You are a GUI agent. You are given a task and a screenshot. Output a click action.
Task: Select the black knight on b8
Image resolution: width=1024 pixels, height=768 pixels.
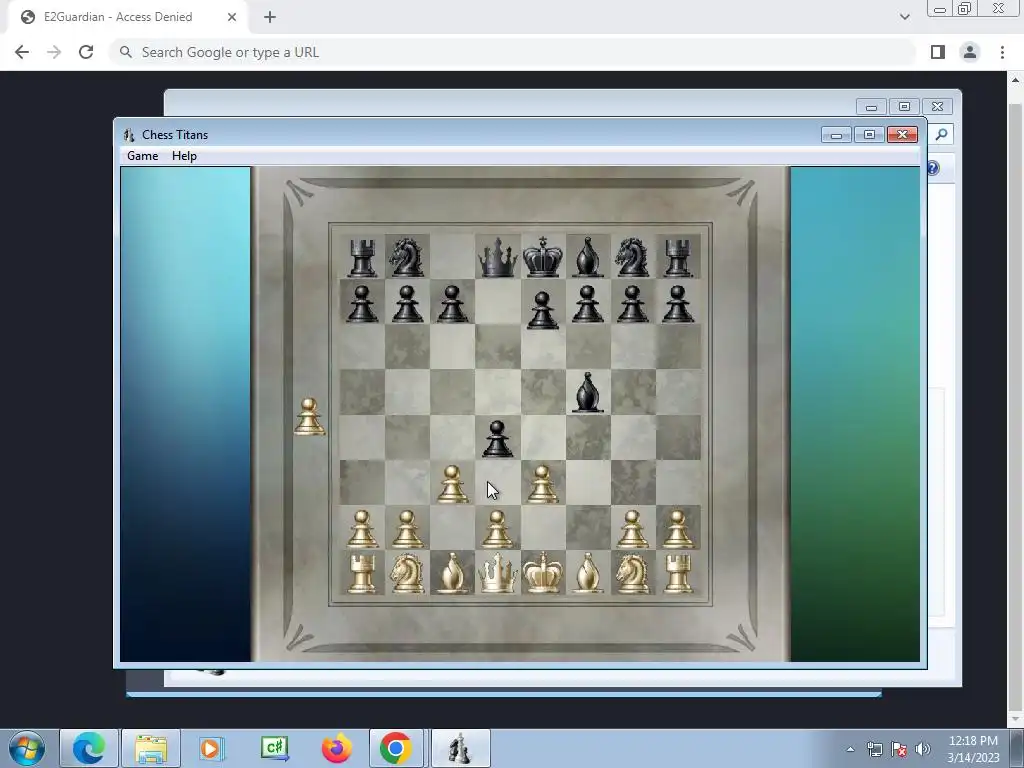tap(407, 257)
